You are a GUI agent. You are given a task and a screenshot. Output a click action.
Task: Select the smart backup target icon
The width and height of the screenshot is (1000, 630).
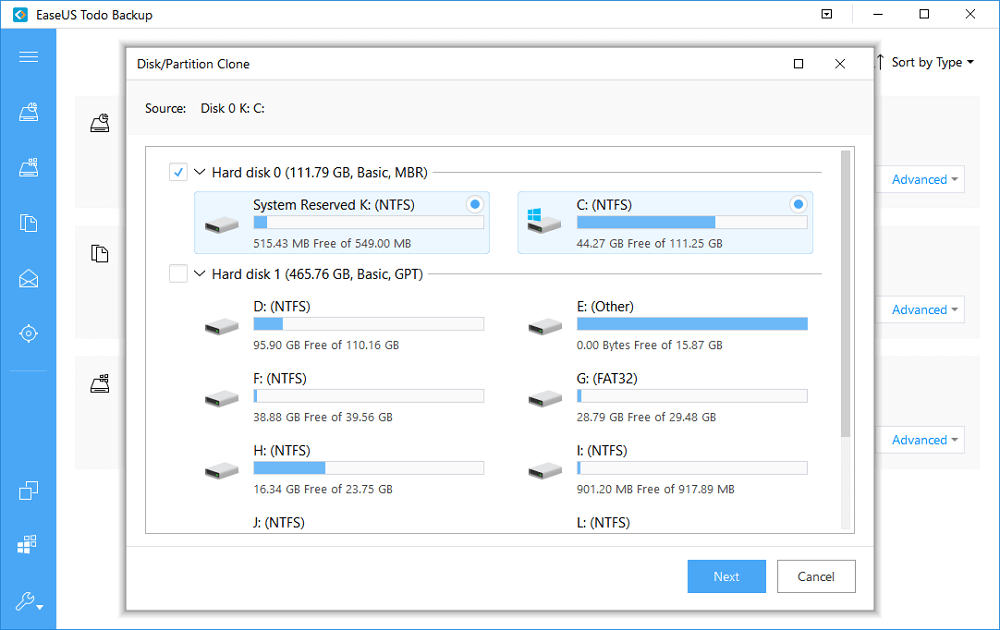click(28, 334)
